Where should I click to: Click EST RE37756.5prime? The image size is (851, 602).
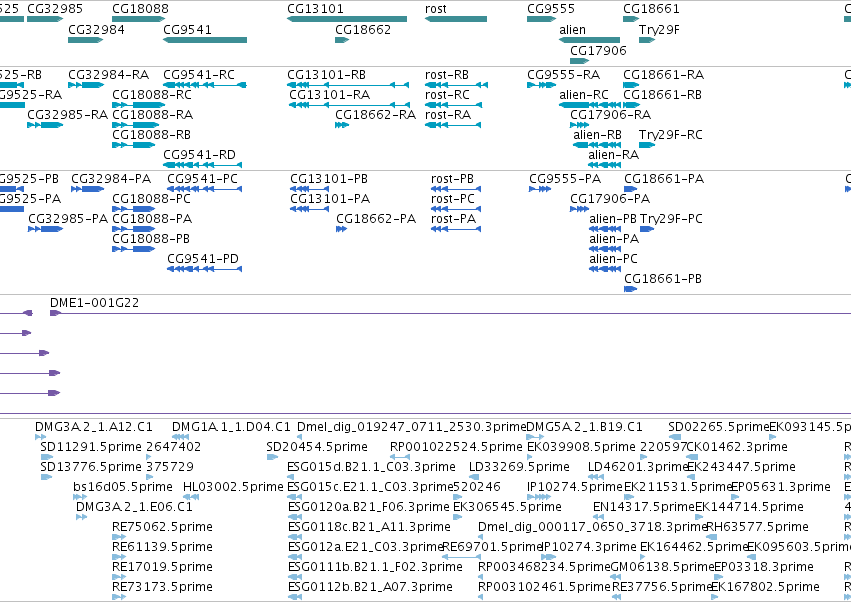click(662, 587)
